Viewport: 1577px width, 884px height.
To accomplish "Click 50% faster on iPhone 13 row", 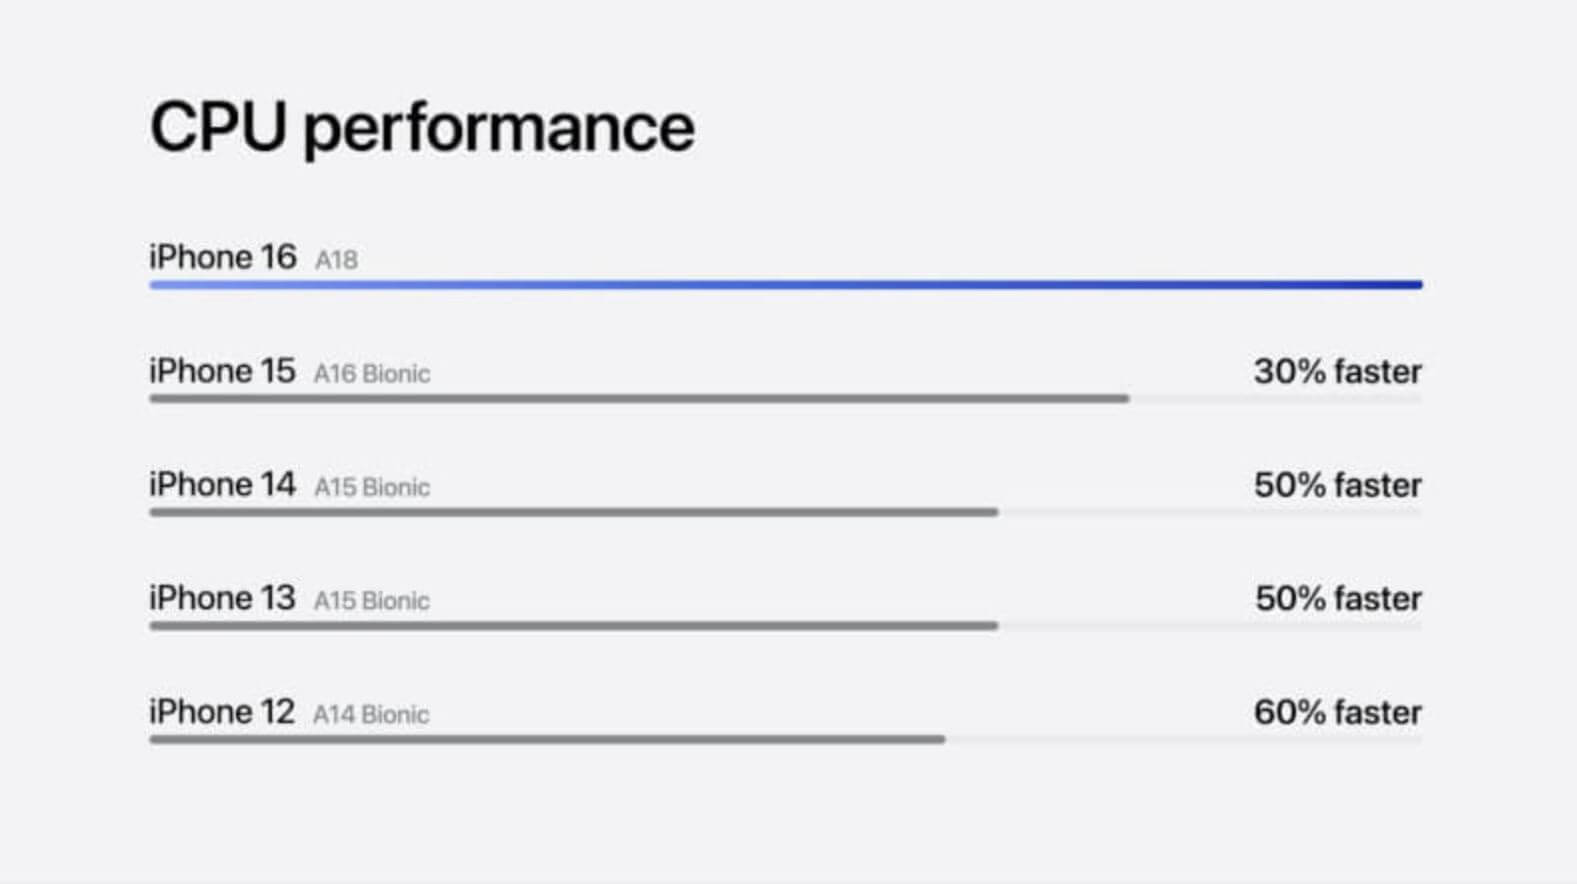I will pyautogui.click(x=1338, y=598).
